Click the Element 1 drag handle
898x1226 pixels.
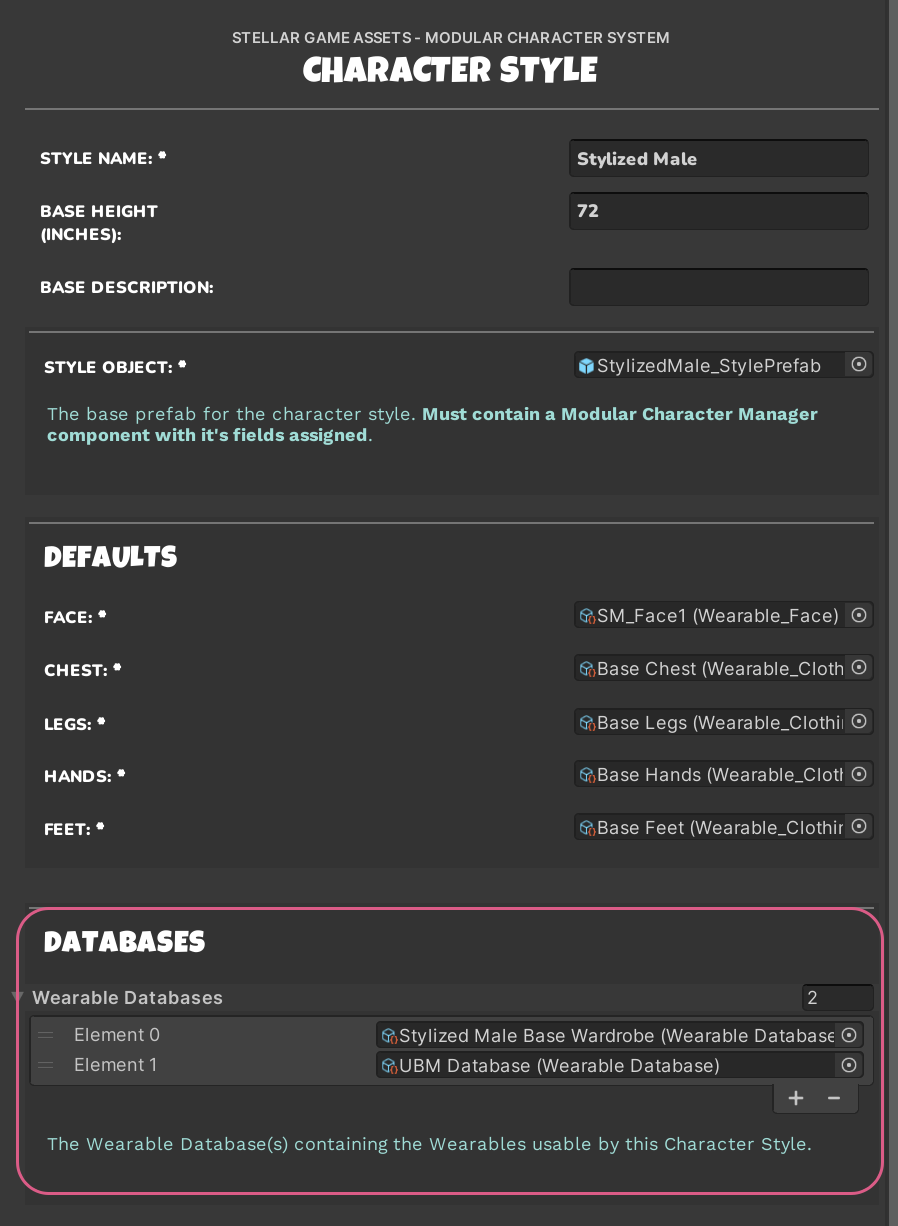click(46, 1065)
